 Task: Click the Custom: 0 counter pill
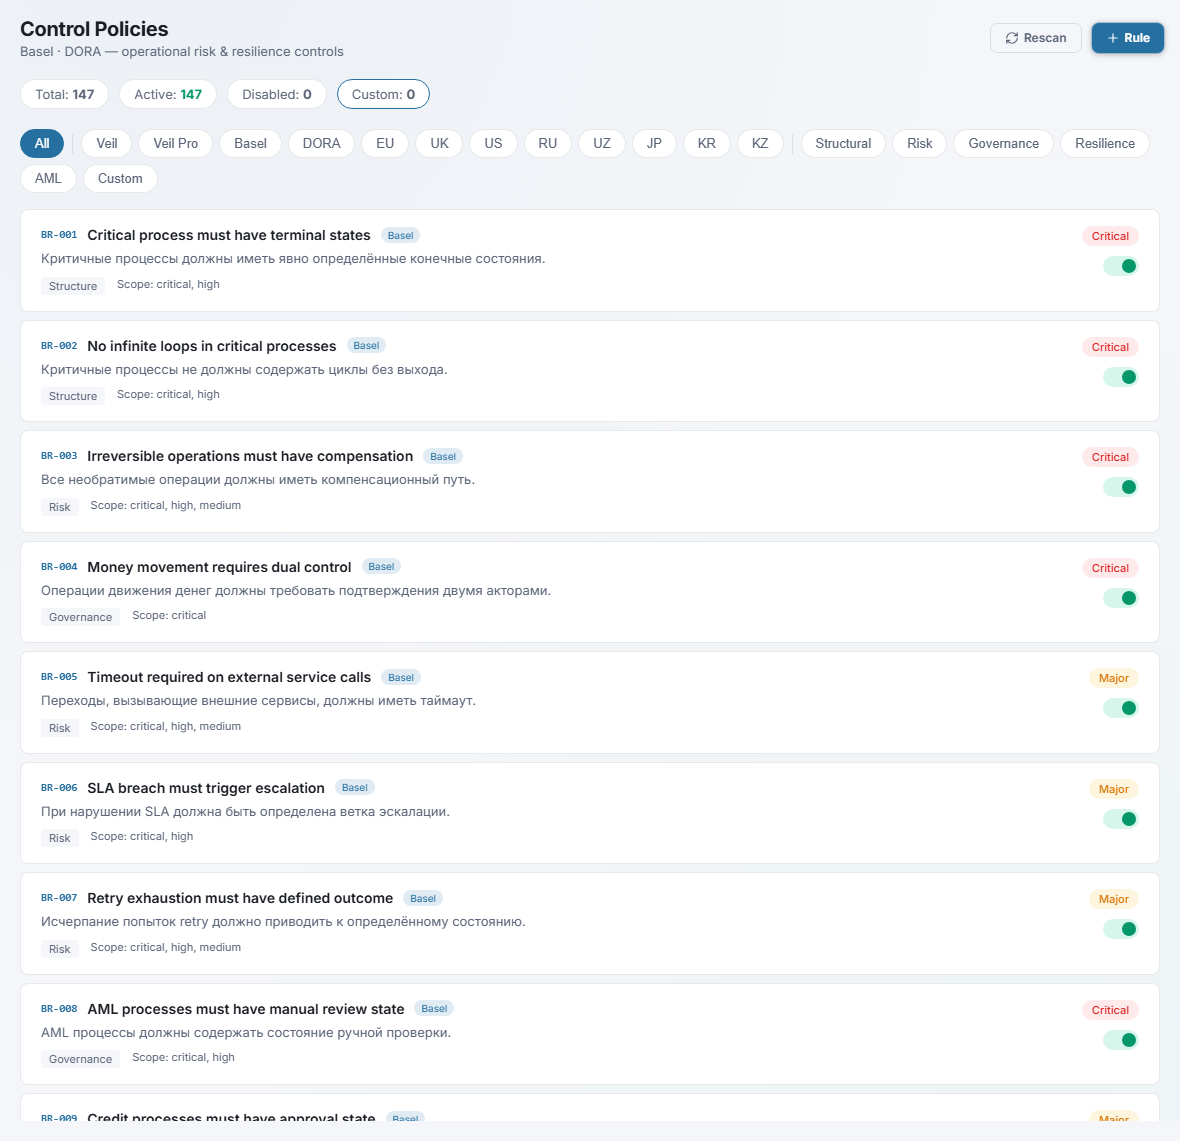[x=383, y=94]
